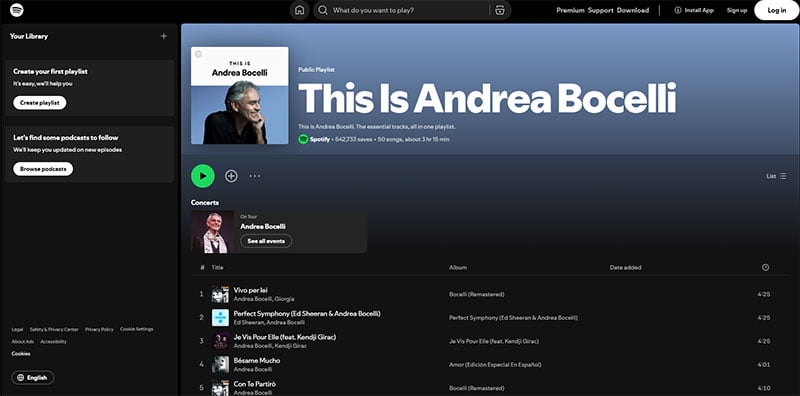This screenshot has height=396, width=800.
Task: Open the playlist cover image of Andrea Bocelli
Action: click(x=239, y=95)
